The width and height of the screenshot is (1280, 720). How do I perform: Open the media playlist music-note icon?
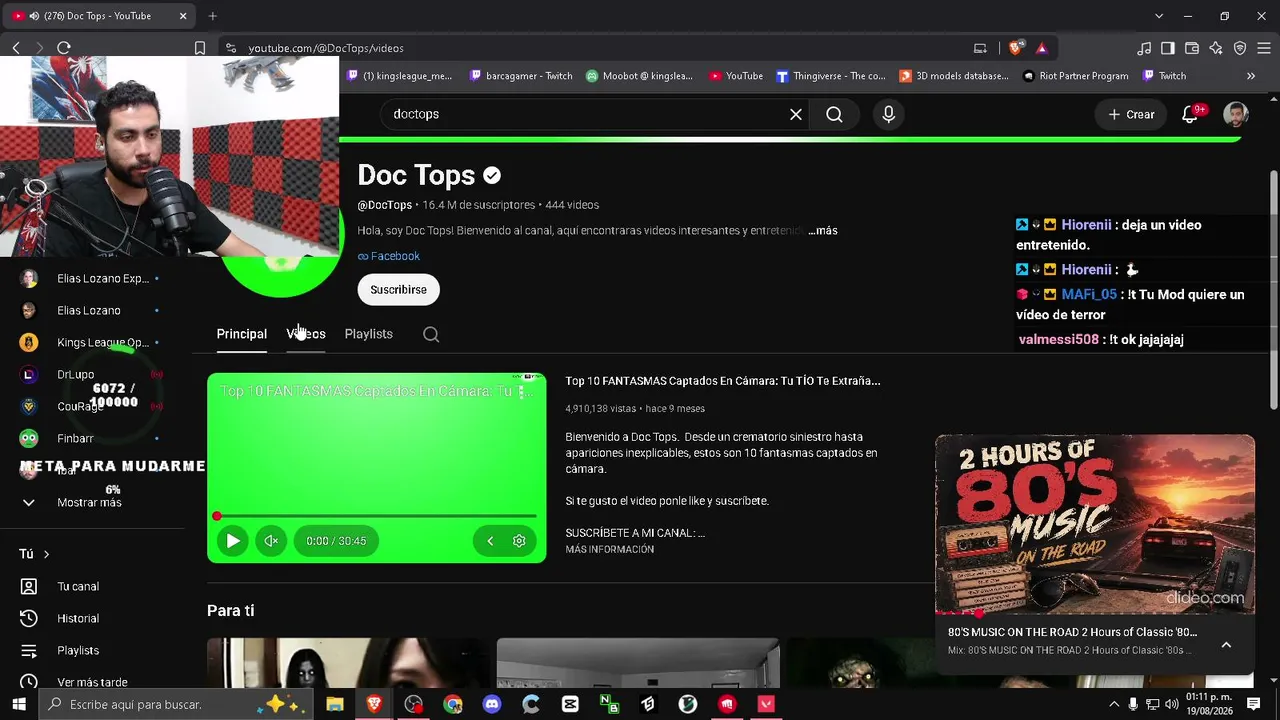coord(1144,48)
